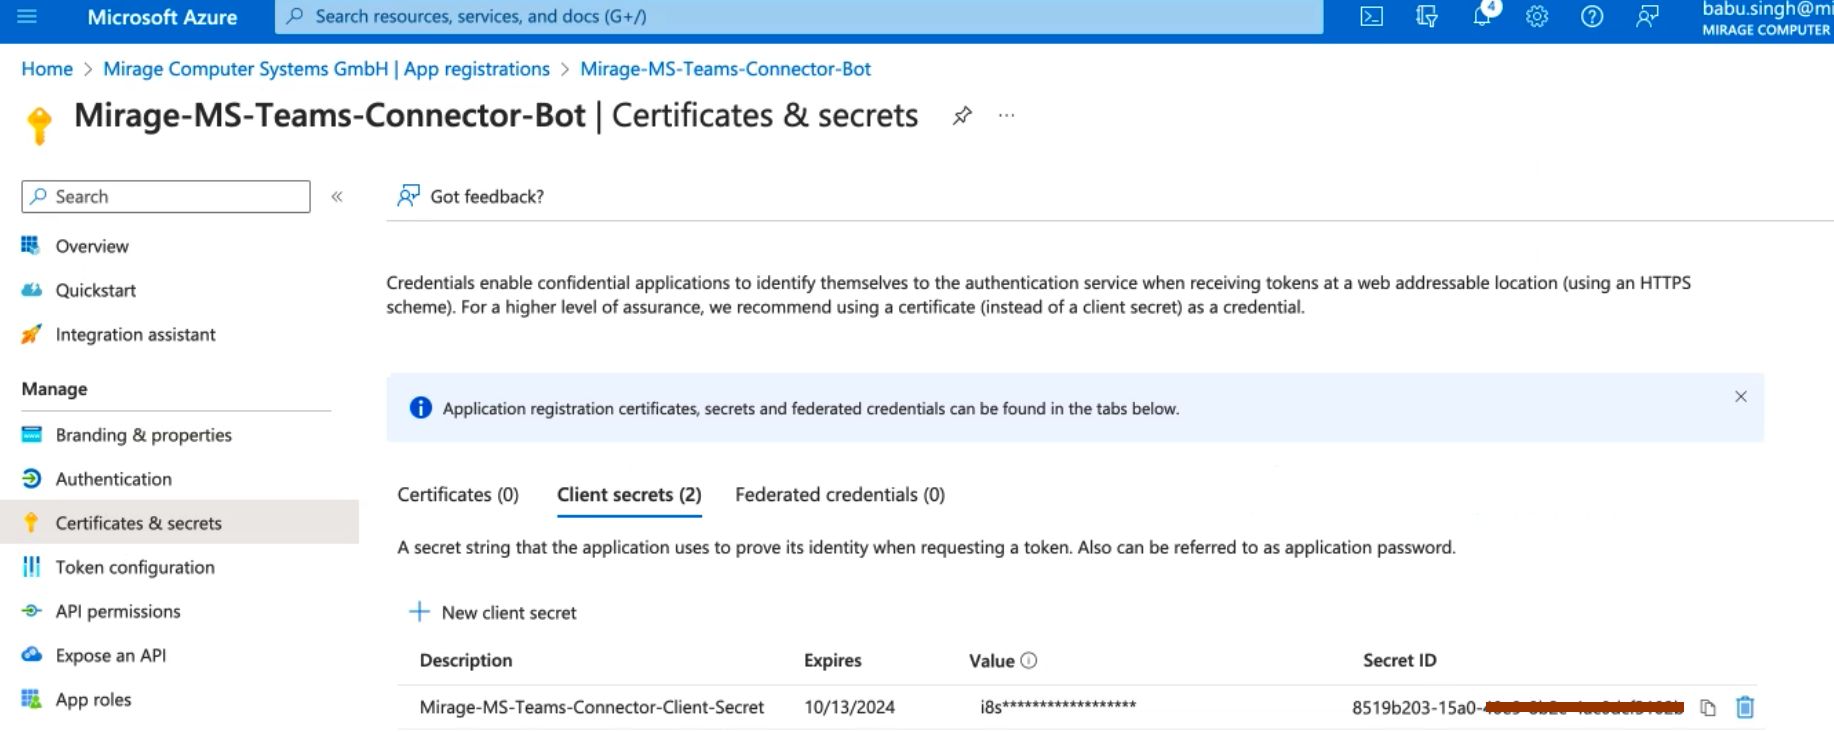Click the plus icon for New client secret
1834x732 pixels.
(x=419, y=612)
